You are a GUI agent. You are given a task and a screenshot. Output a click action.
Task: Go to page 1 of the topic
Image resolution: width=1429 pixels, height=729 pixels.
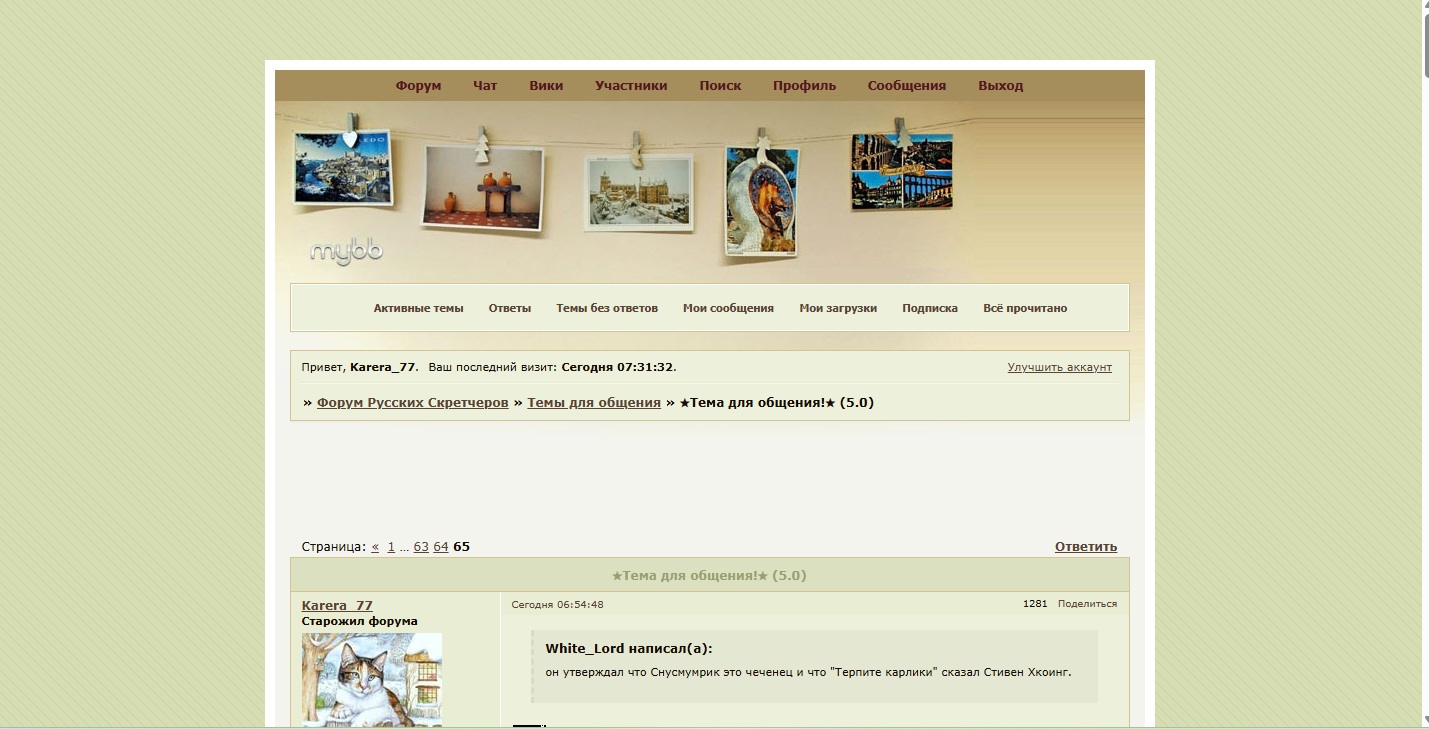click(x=391, y=547)
